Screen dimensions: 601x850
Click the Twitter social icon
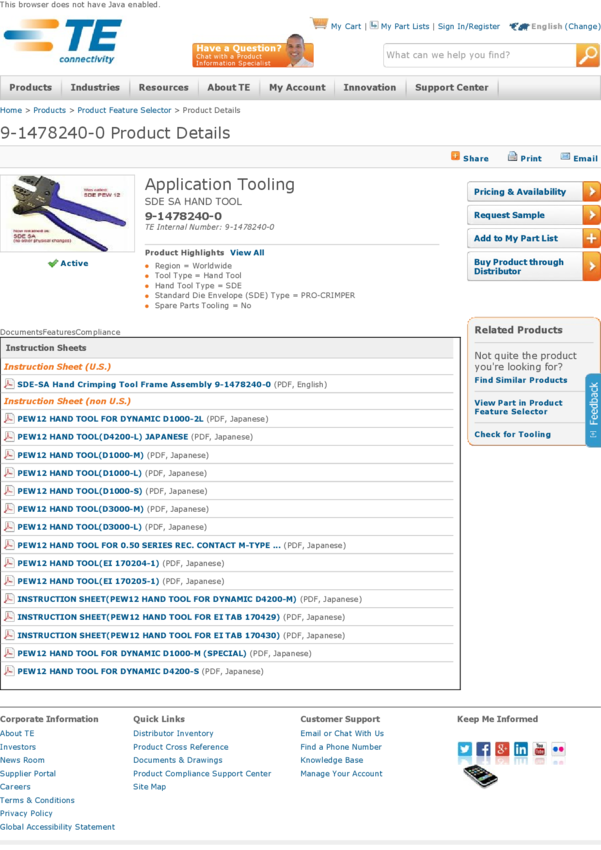[465, 749]
